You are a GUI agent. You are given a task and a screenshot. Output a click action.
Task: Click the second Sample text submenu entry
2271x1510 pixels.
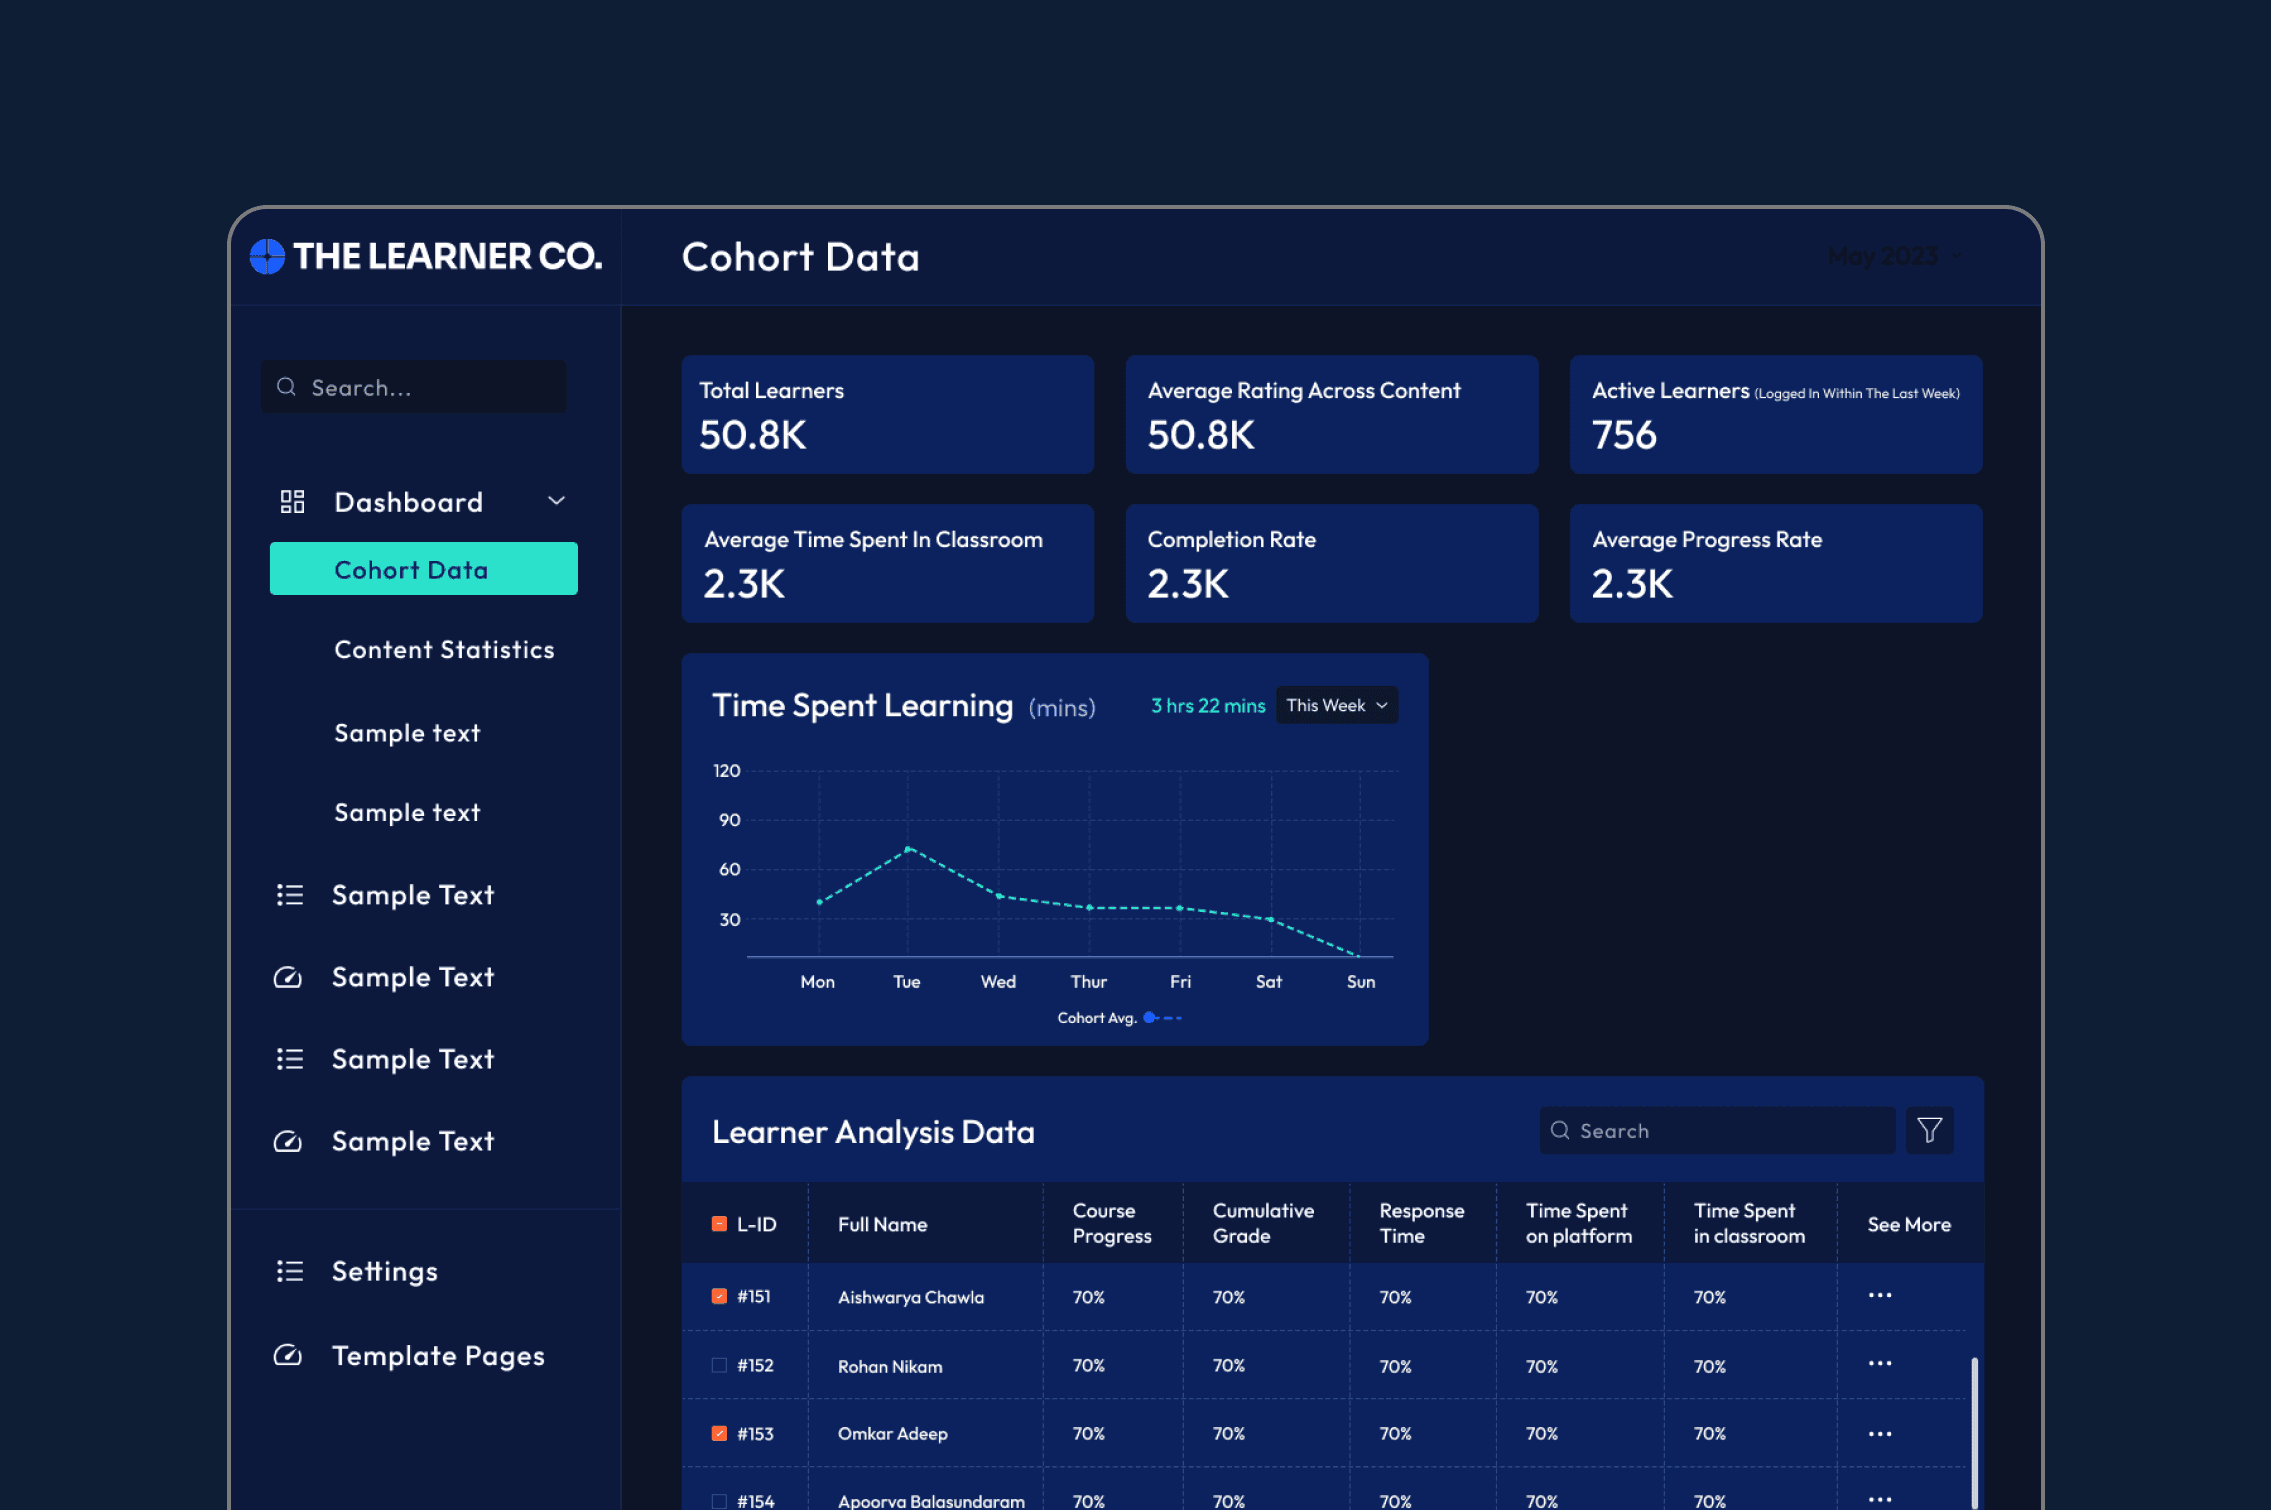[407, 812]
